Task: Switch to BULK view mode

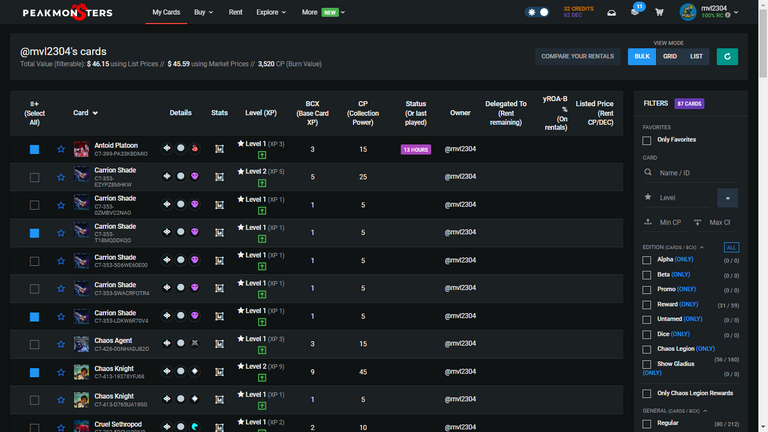Action: coord(642,56)
